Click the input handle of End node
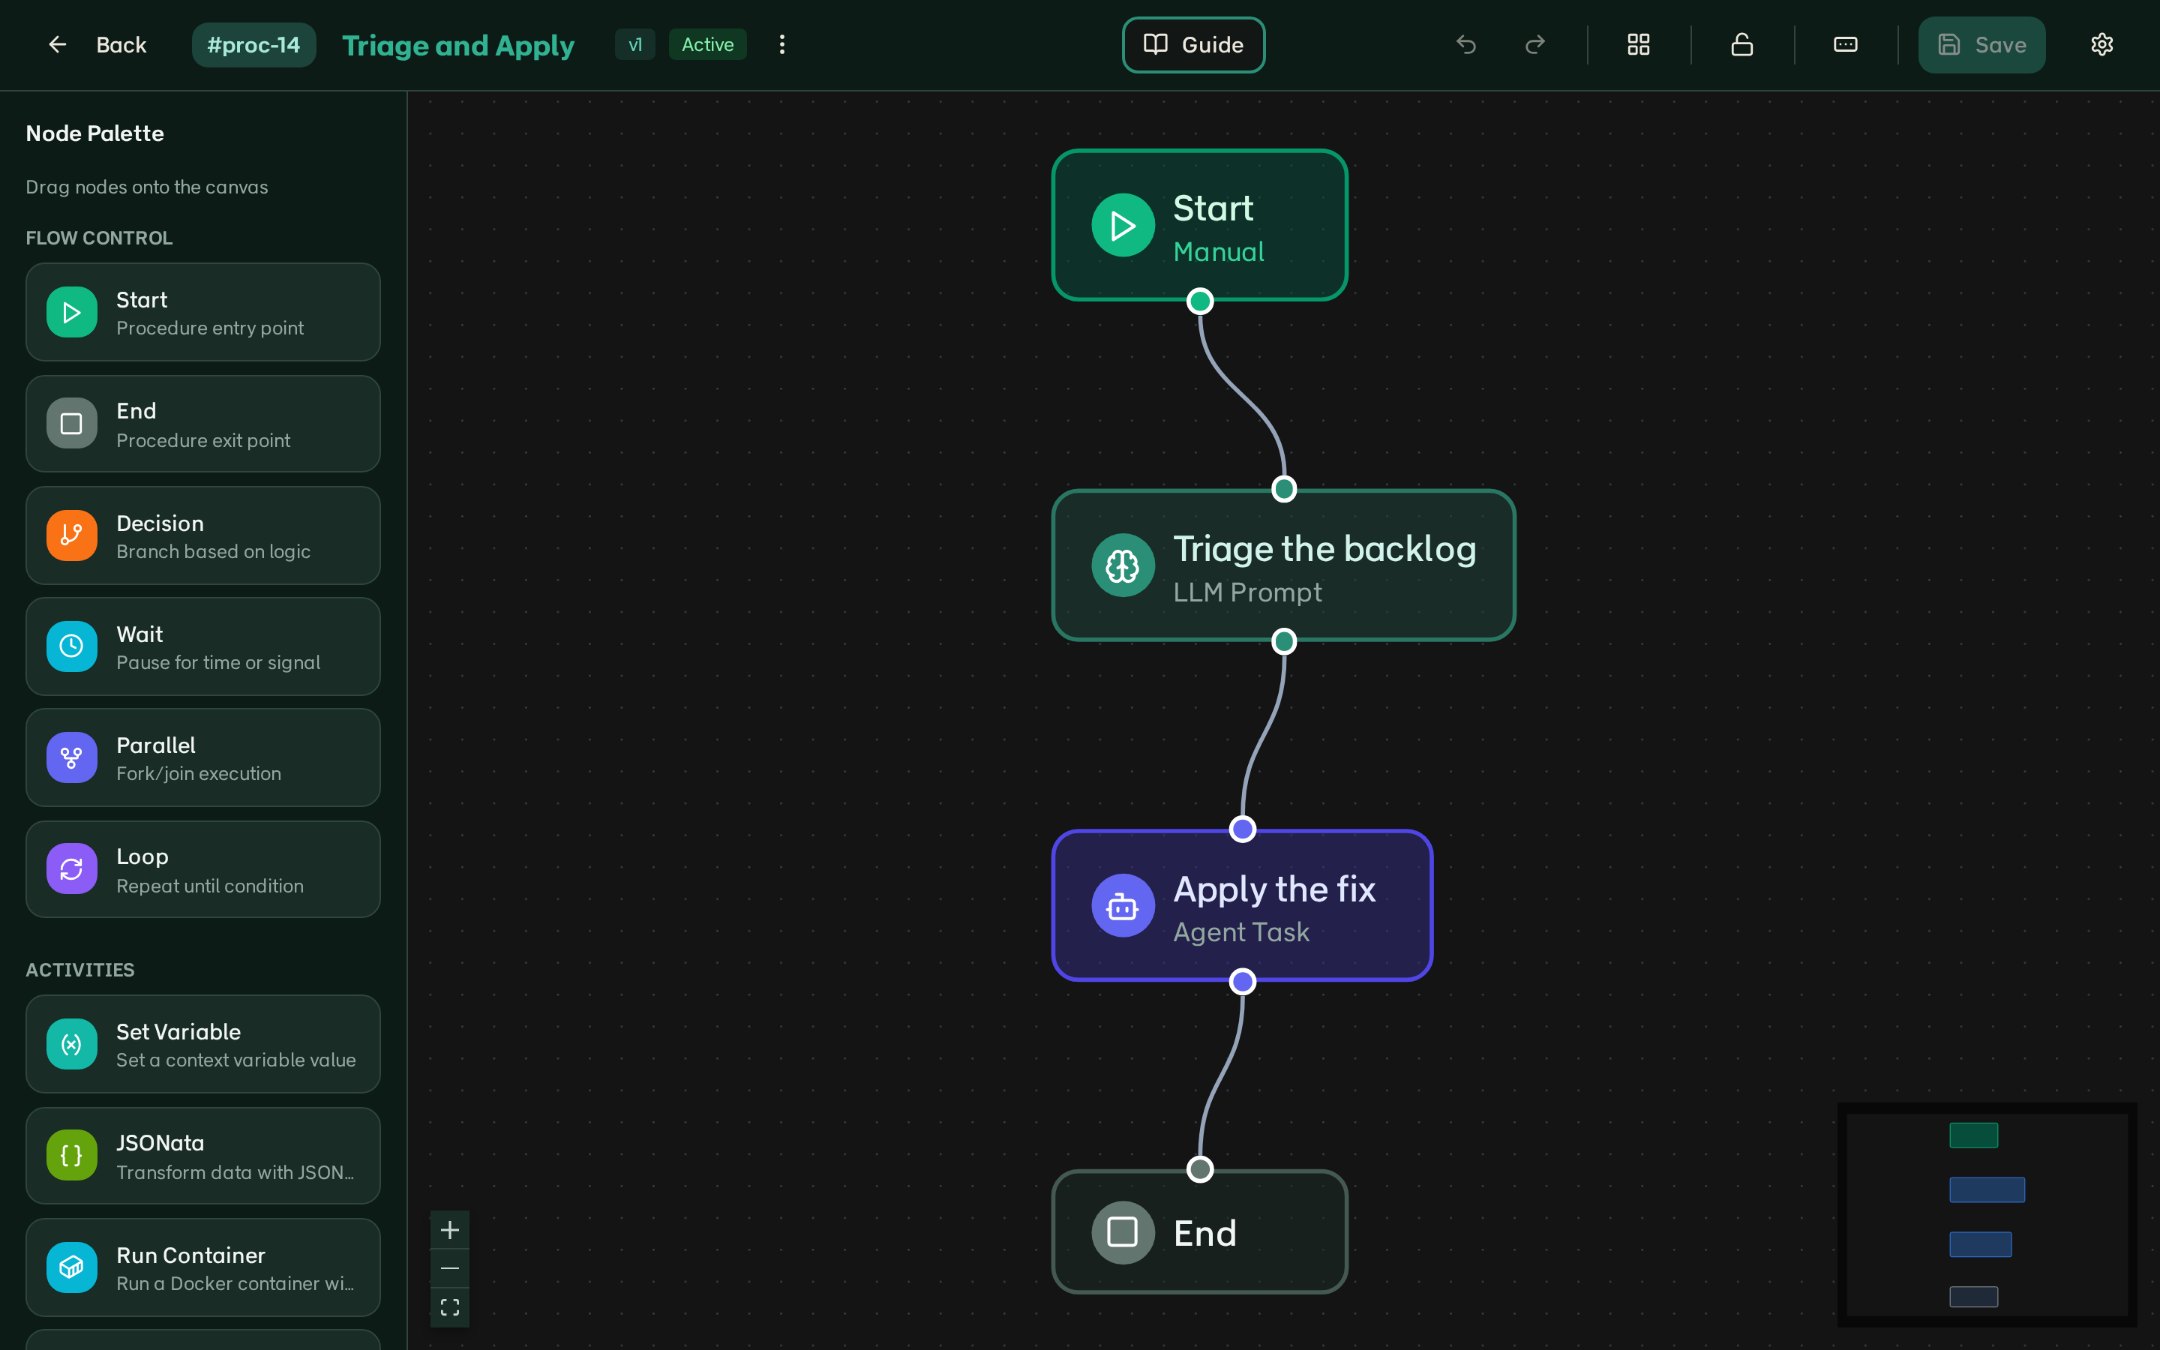The height and width of the screenshot is (1350, 2160). pyautogui.click(x=1199, y=1169)
